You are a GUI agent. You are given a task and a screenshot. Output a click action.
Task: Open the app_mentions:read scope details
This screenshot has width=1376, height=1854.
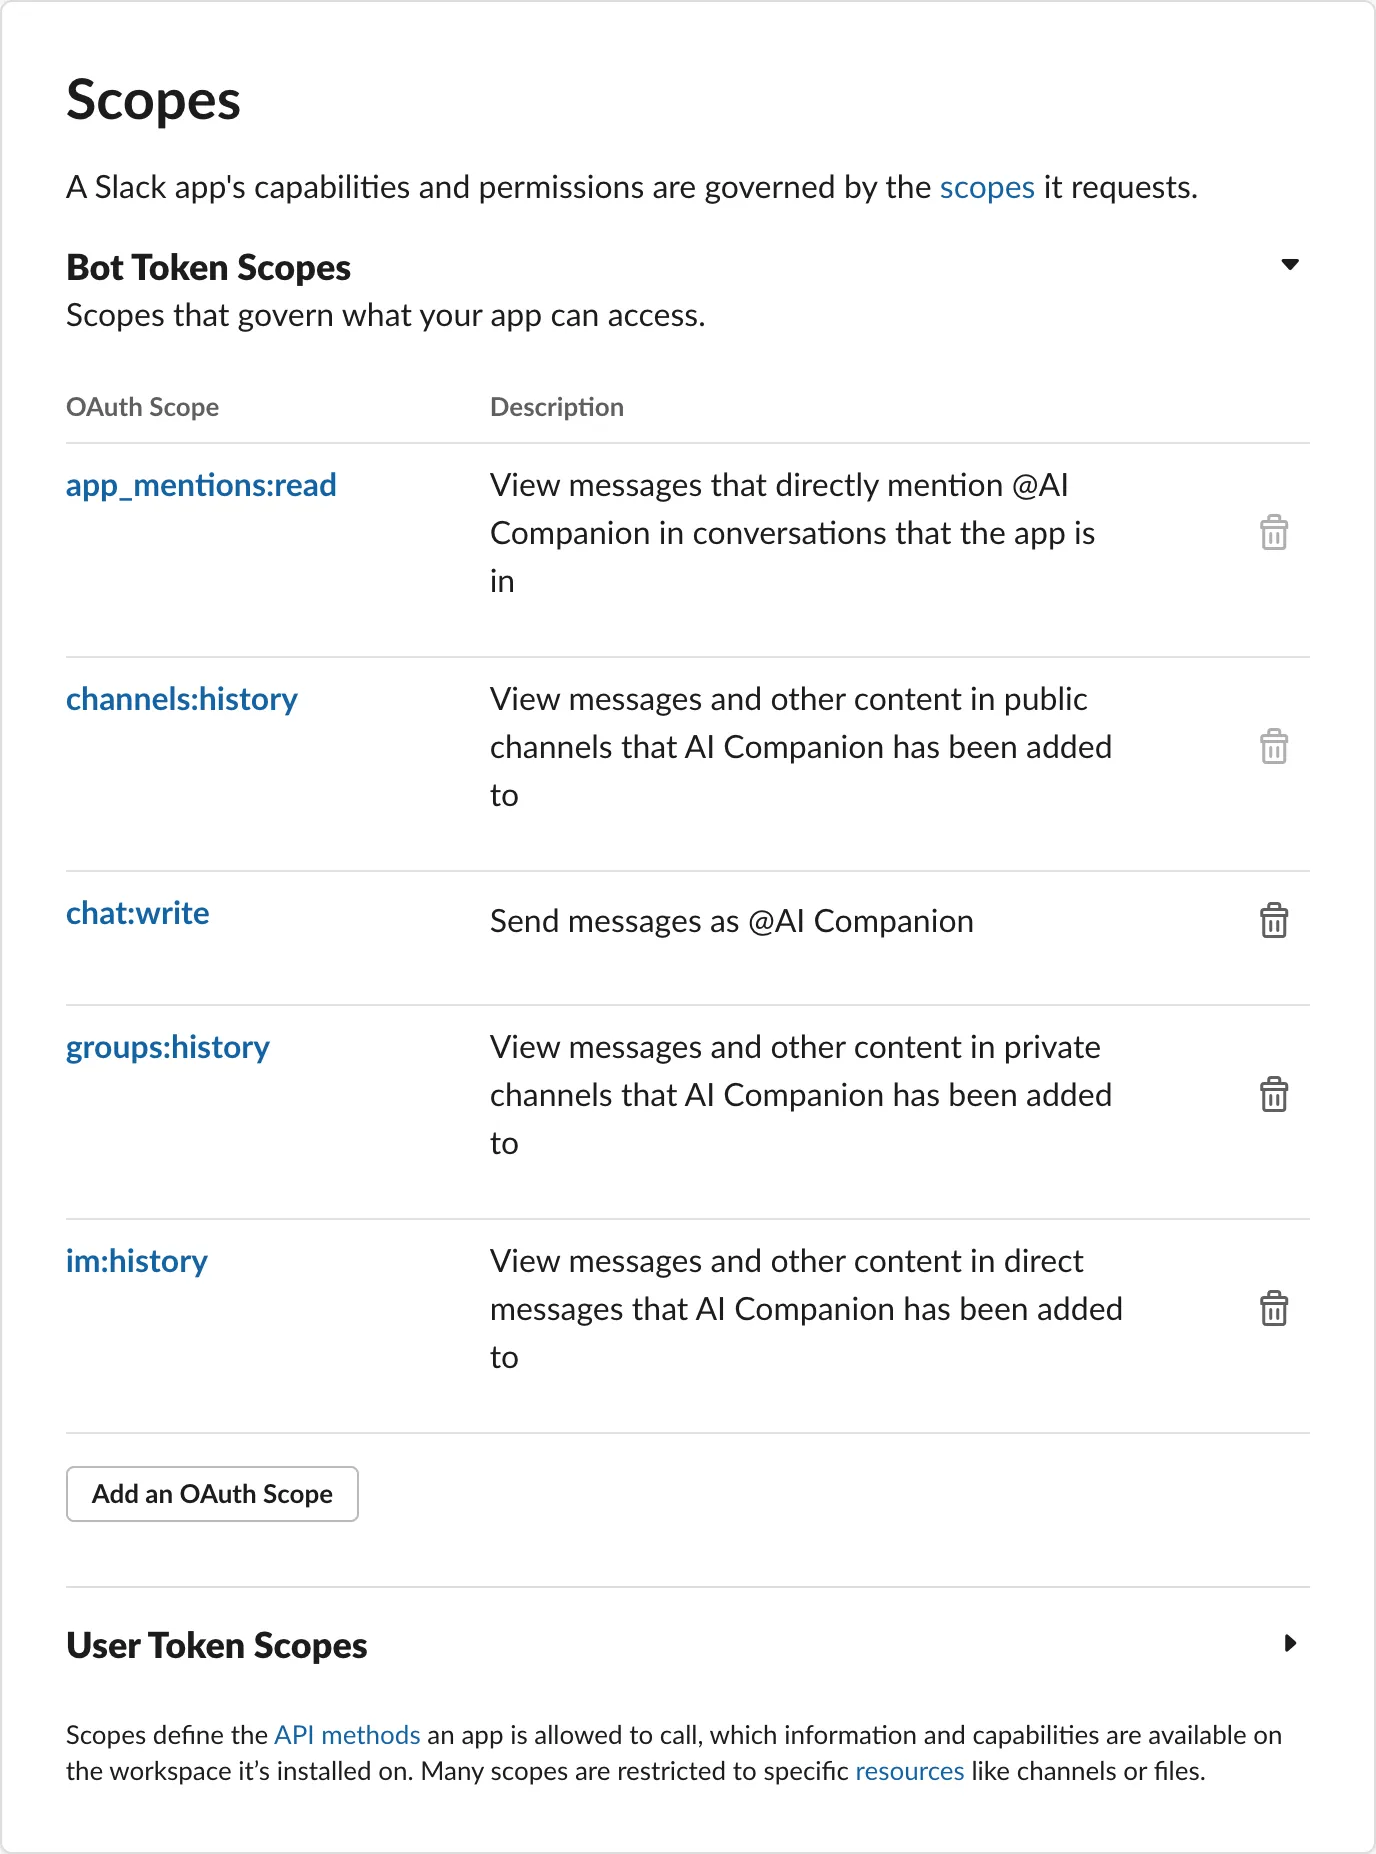201,486
